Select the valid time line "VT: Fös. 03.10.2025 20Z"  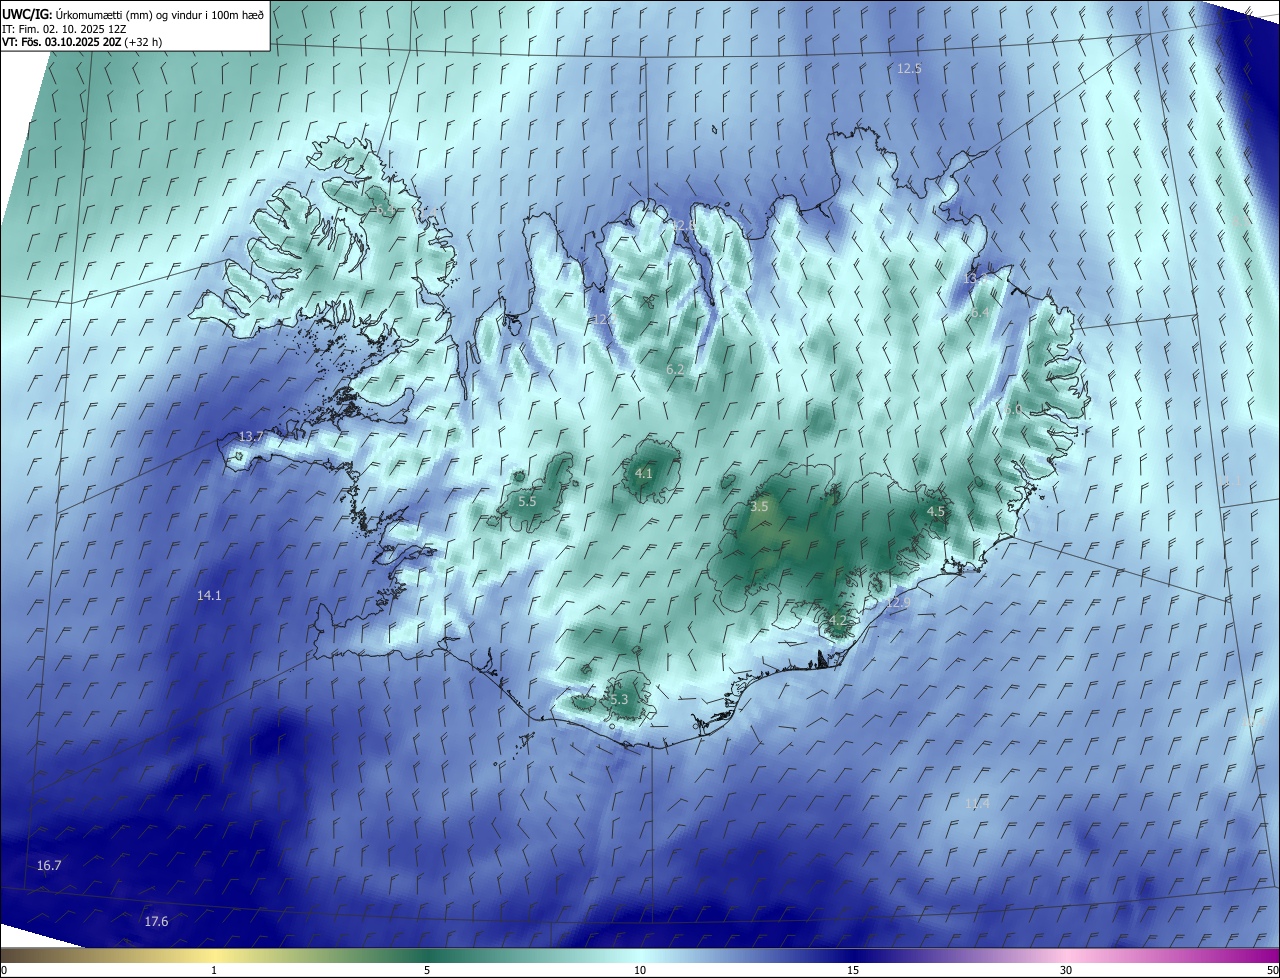click(x=62, y=42)
